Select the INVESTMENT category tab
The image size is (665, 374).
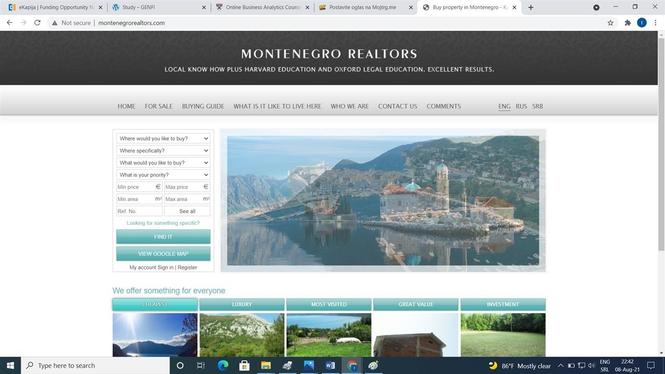[x=503, y=304]
